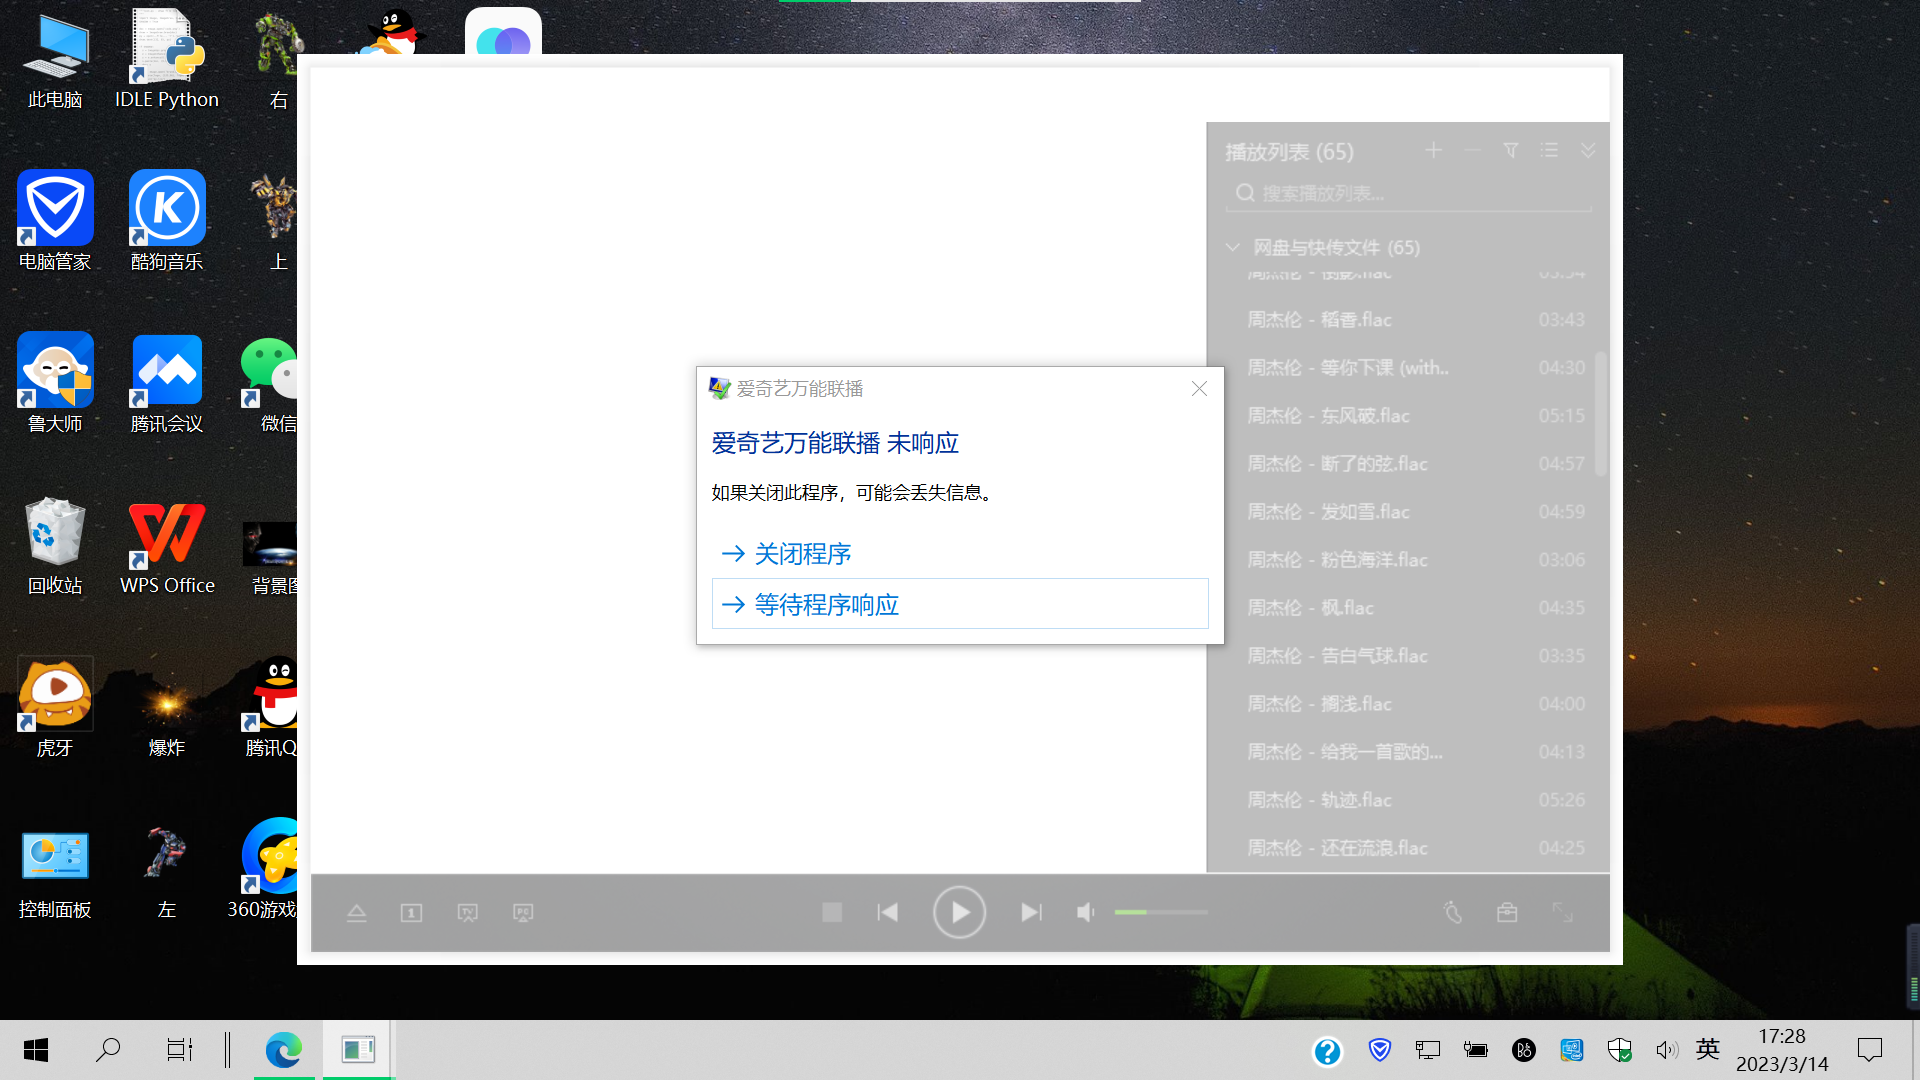The image size is (1920, 1080).
Task: Click the 搜索播放列表 search field
Action: point(1408,193)
